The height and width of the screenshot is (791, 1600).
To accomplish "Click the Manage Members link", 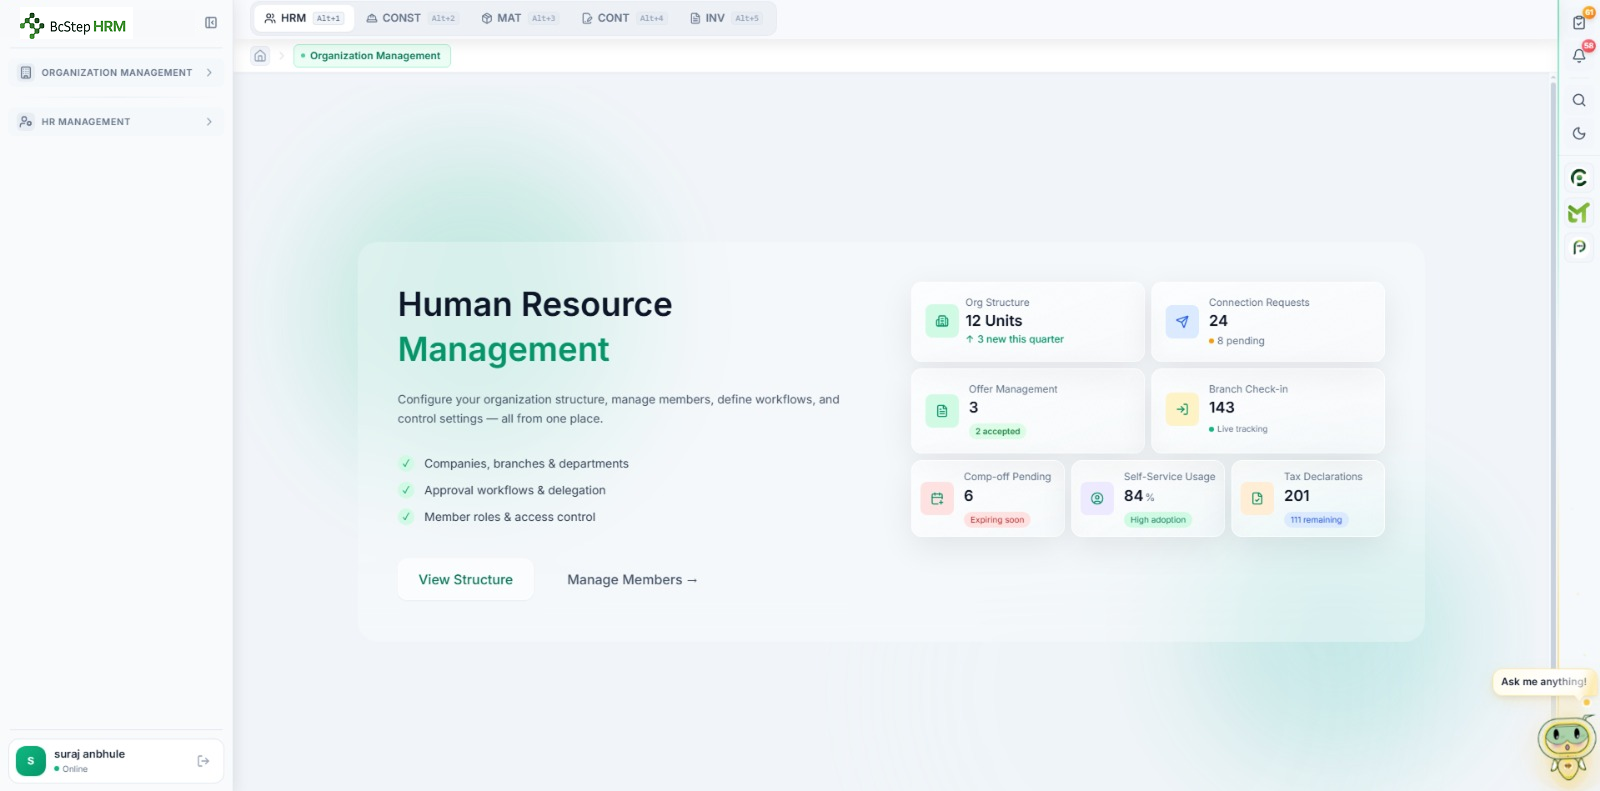I will click(x=632, y=580).
